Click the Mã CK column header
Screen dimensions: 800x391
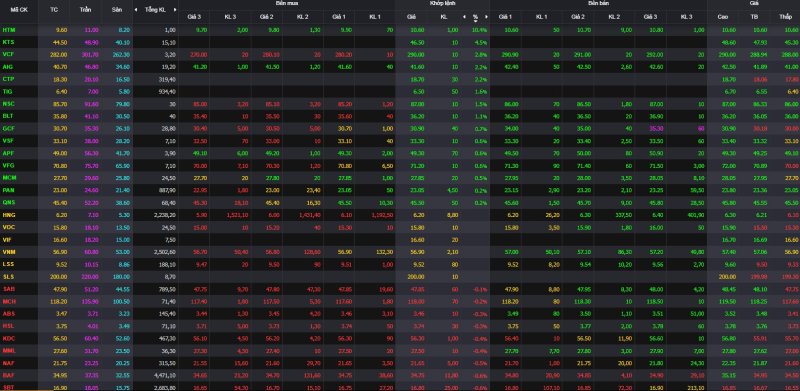click(18, 10)
